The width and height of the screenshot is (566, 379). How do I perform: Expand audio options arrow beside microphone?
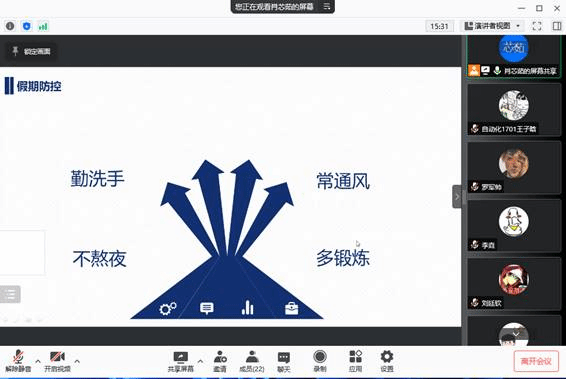point(38,361)
